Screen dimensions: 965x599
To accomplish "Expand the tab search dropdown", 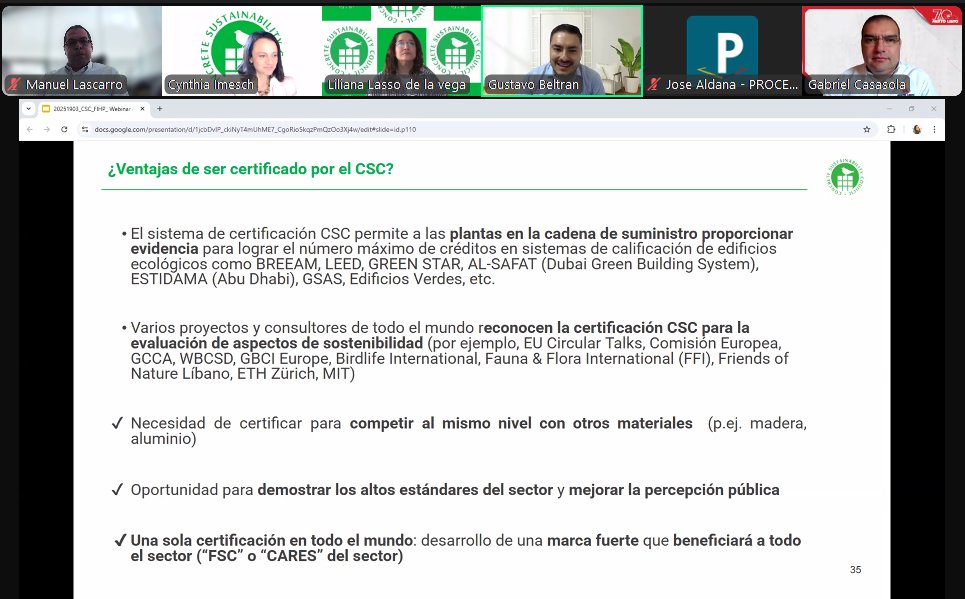I will click(x=28, y=109).
